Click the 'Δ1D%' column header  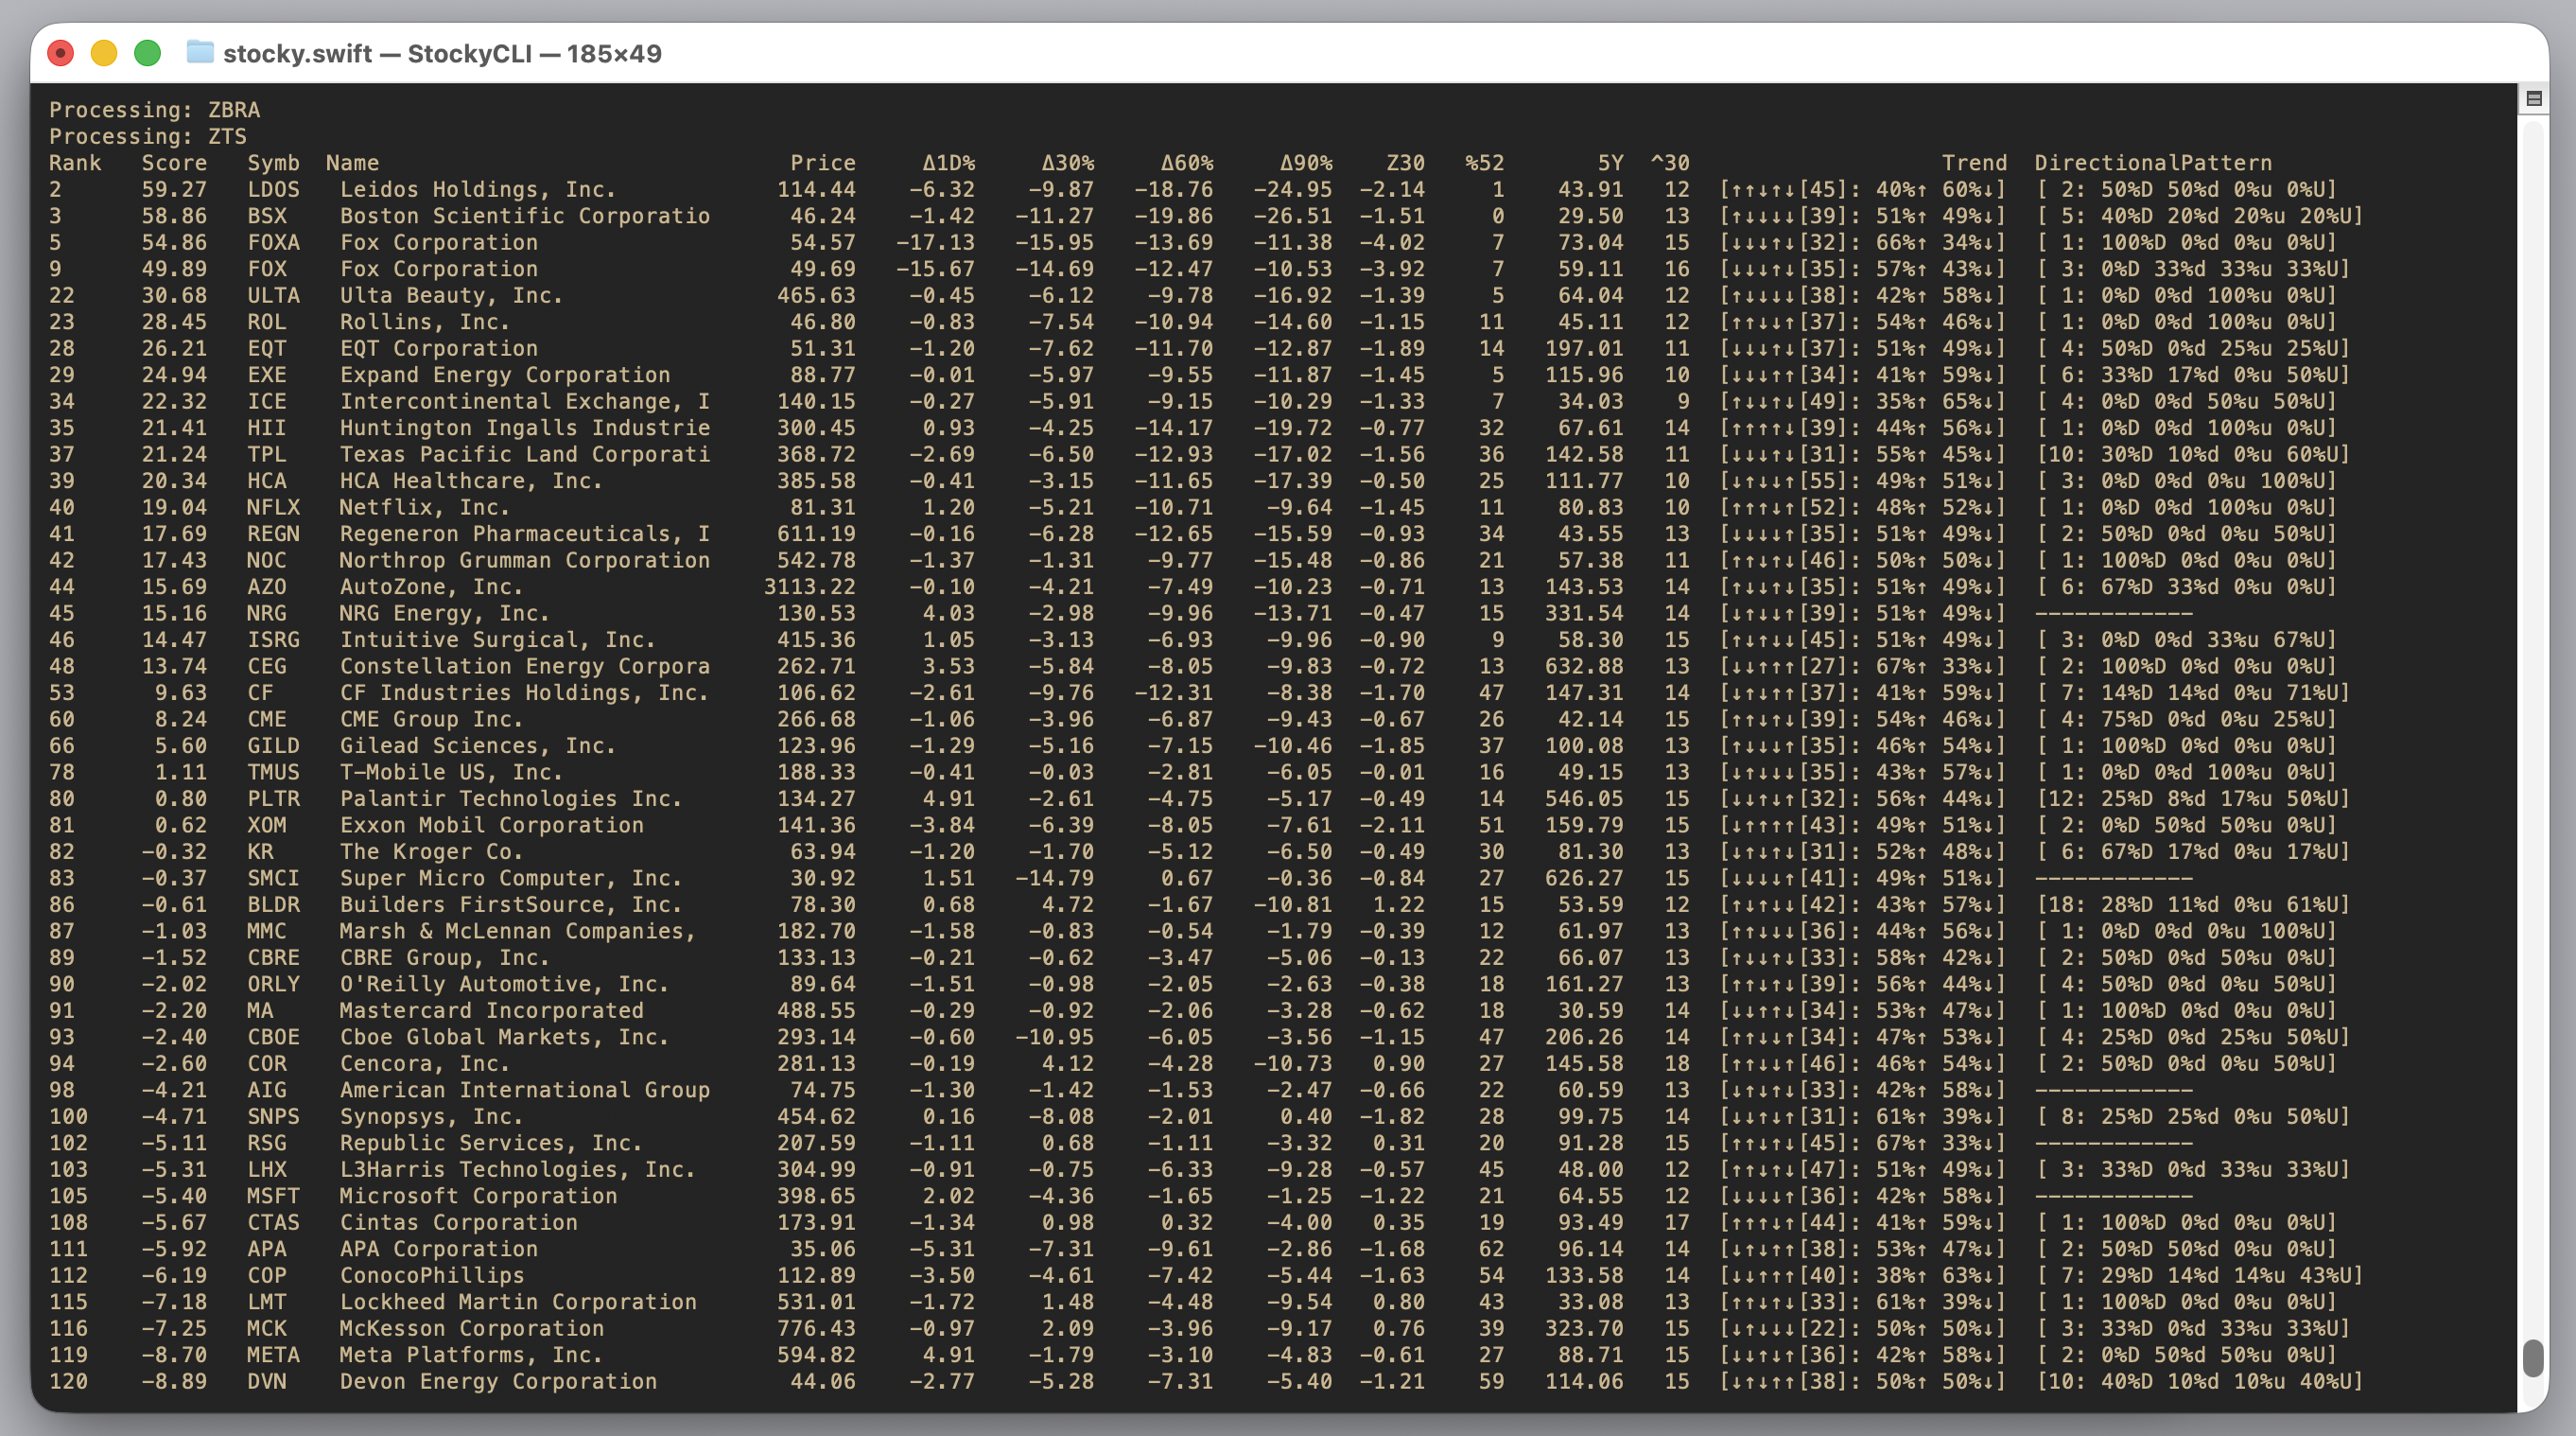[x=948, y=163]
